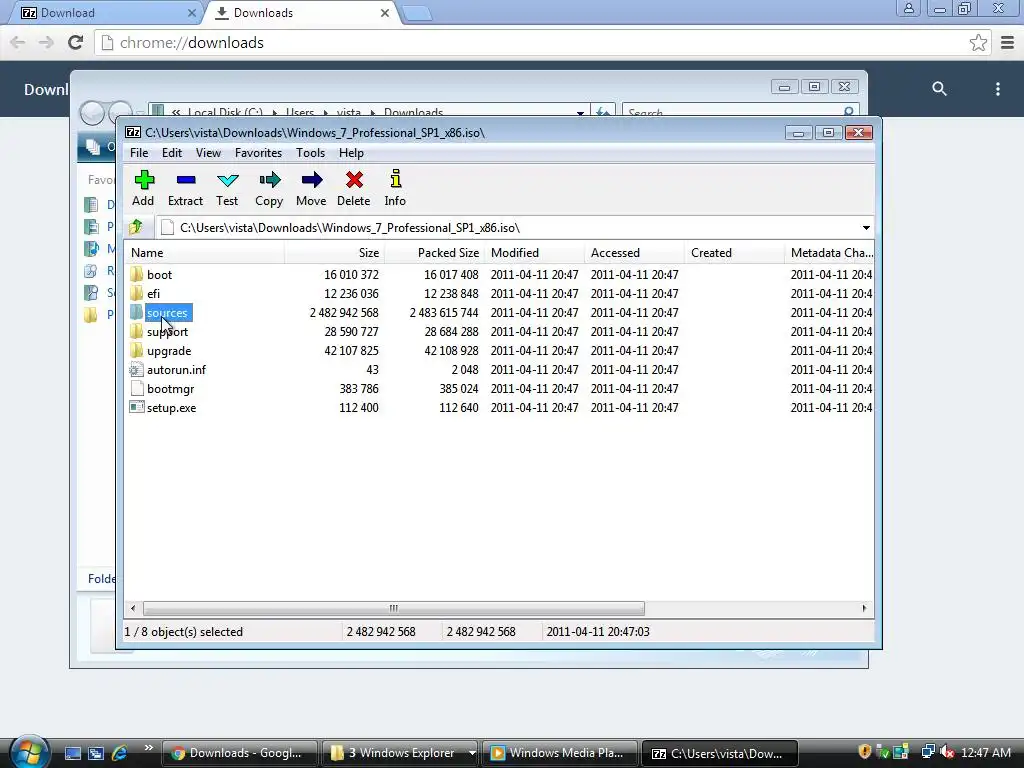Click the horizontal scrollbar thumb in 7-Zip
The width and height of the screenshot is (1024, 768).
pyautogui.click(x=394, y=608)
